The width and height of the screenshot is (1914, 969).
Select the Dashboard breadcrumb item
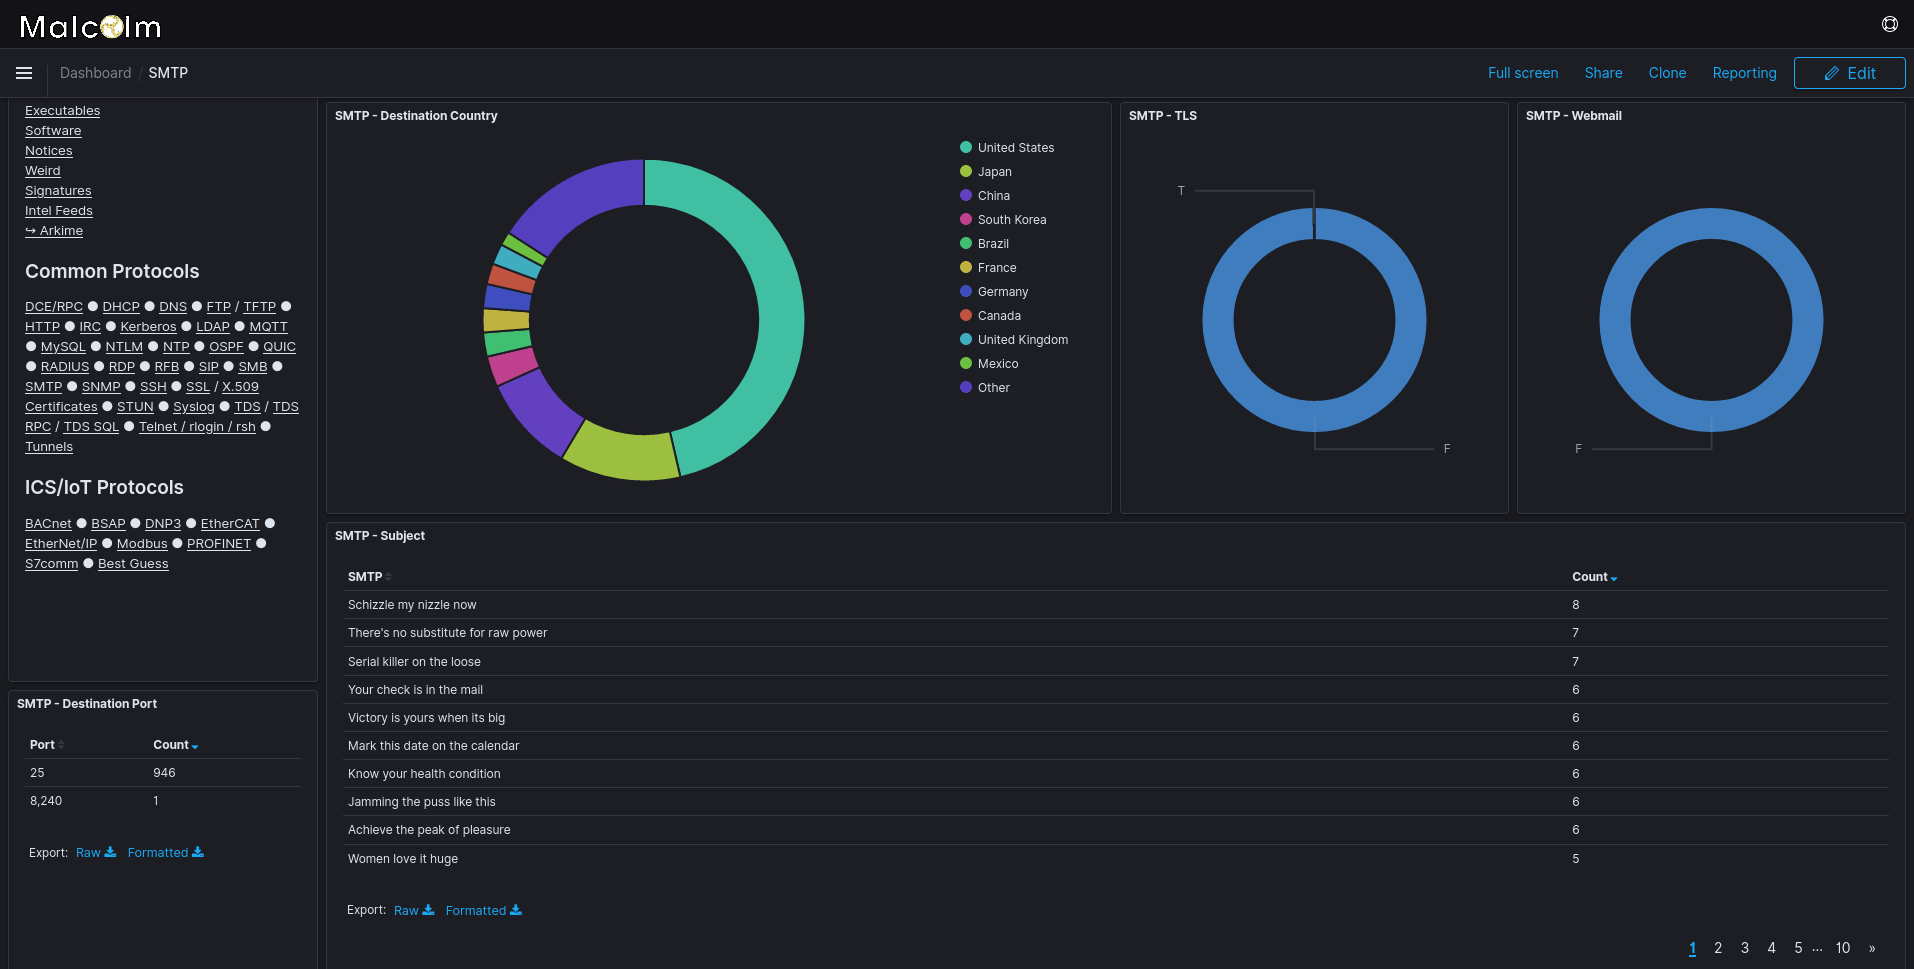coord(95,73)
